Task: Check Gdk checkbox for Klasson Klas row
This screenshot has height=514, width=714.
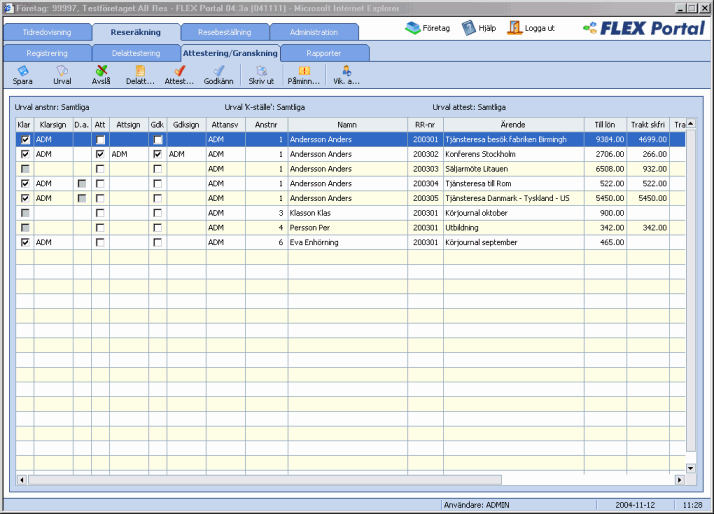Action: 157,213
